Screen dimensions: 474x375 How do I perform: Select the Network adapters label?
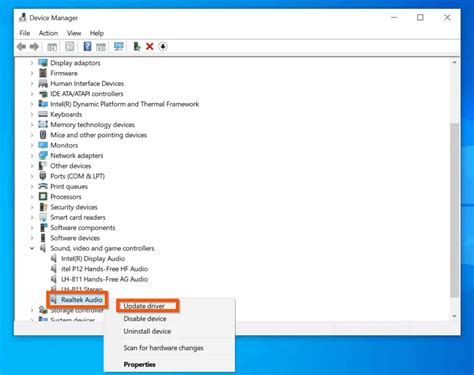point(77,155)
